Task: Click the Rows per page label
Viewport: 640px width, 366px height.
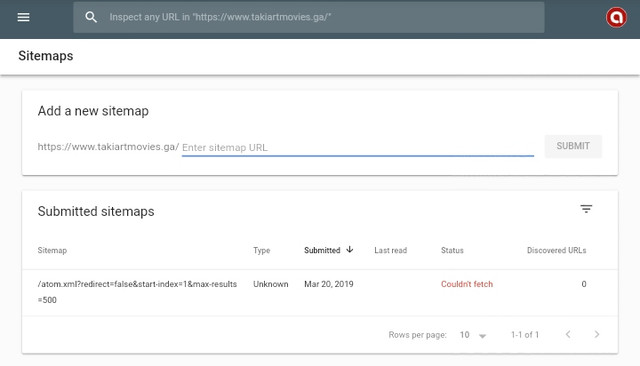Action: point(418,335)
